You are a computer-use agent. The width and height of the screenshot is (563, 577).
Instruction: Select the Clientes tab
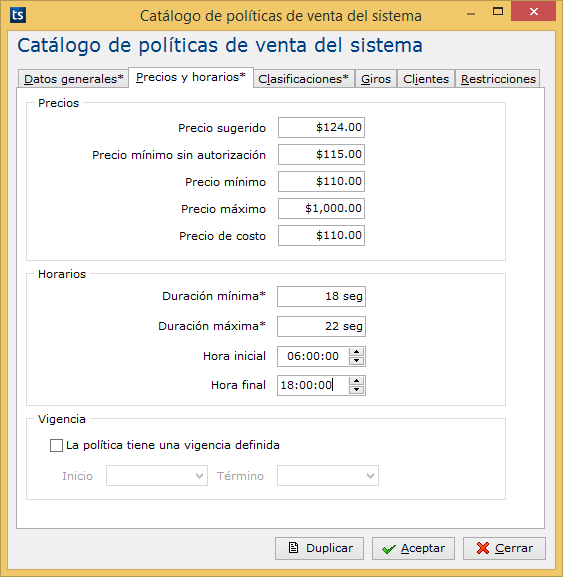pyautogui.click(x=426, y=79)
